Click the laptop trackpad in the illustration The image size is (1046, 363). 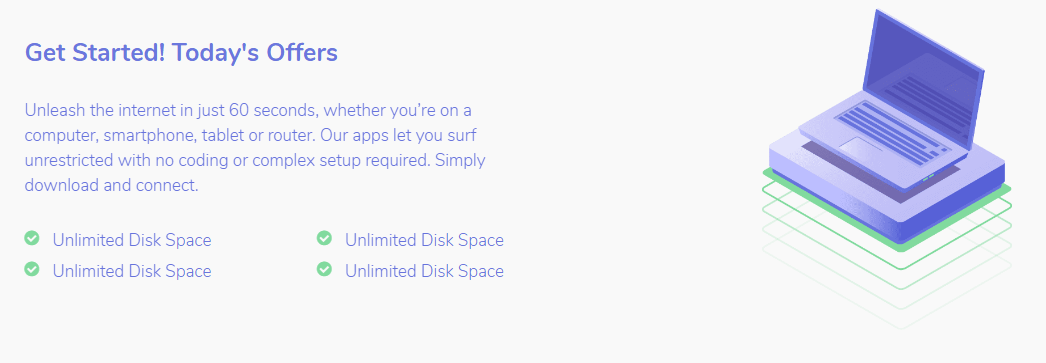pyautogui.click(x=861, y=147)
